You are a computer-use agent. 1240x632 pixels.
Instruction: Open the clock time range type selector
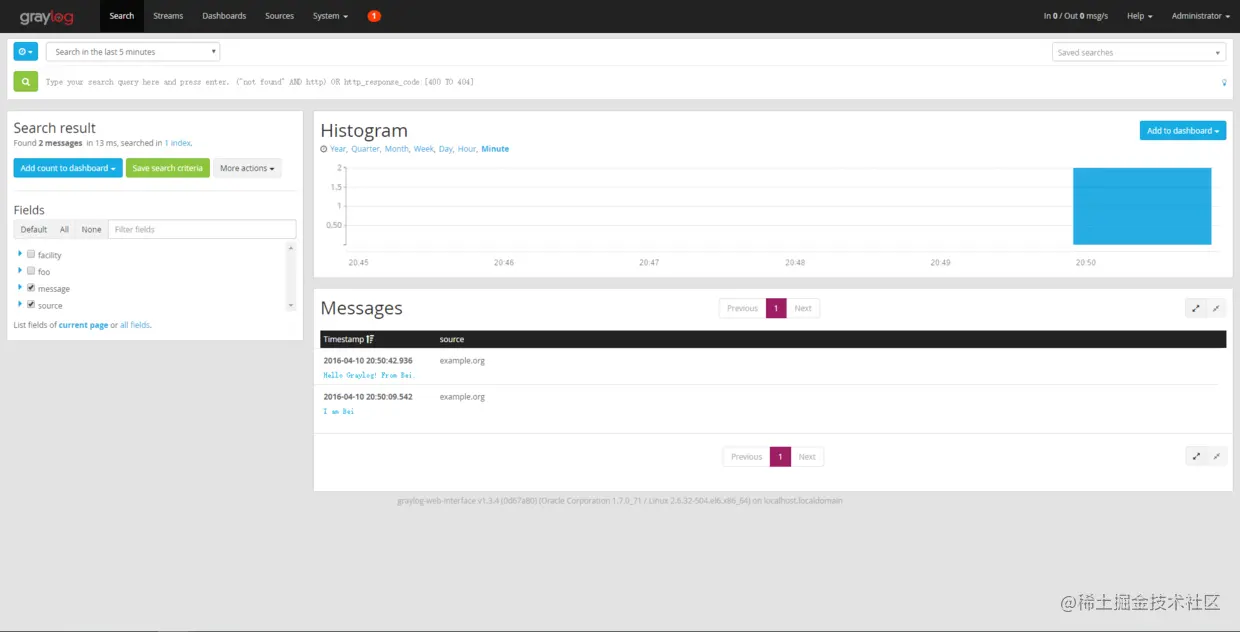point(25,51)
